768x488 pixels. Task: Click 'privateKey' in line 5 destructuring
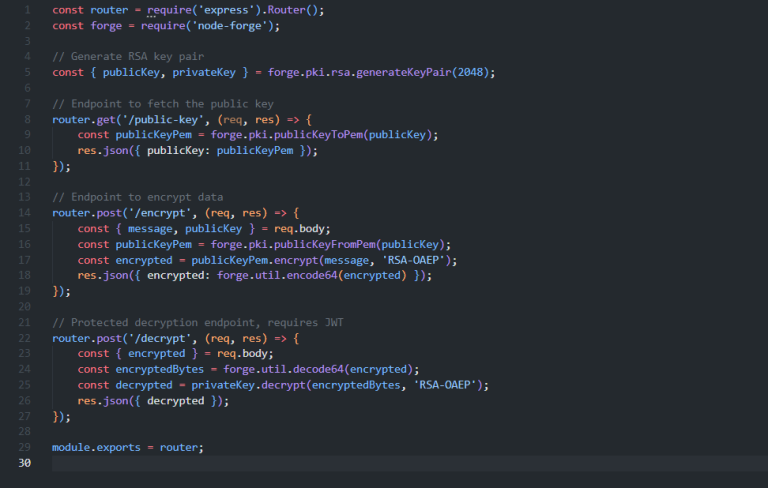(204, 73)
